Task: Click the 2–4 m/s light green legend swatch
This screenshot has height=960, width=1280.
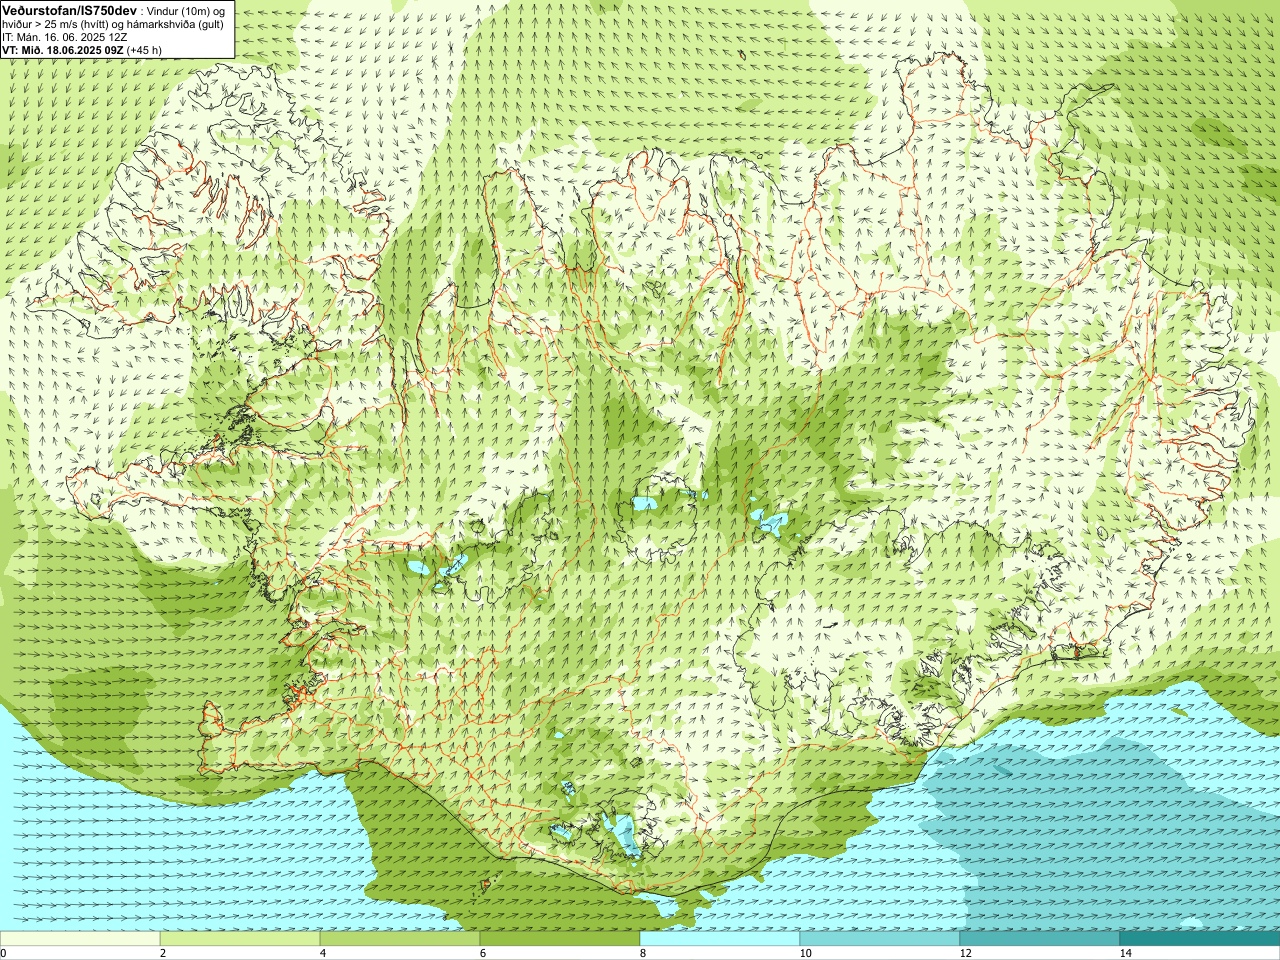Action: click(x=240, y=939)
